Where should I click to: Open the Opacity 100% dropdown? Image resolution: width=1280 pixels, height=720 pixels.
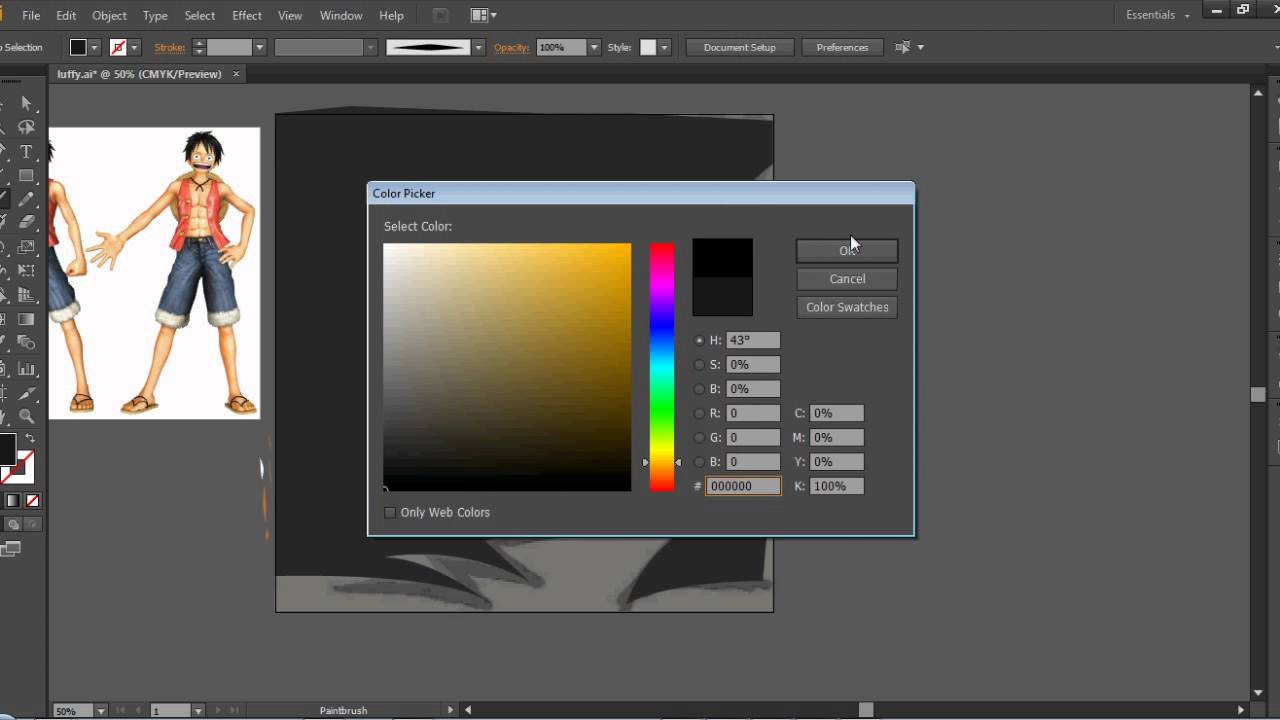594,47
